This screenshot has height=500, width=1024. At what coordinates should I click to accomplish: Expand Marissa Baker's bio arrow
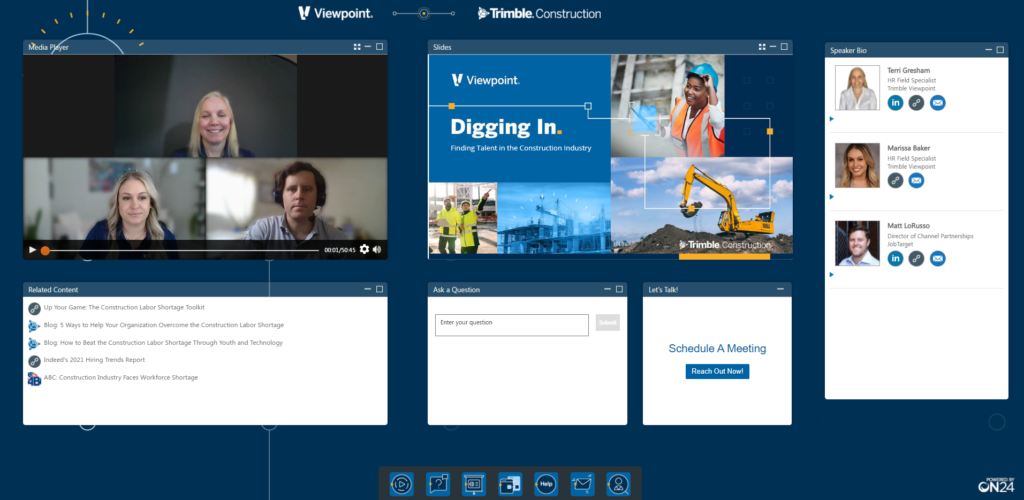[831, 196]
